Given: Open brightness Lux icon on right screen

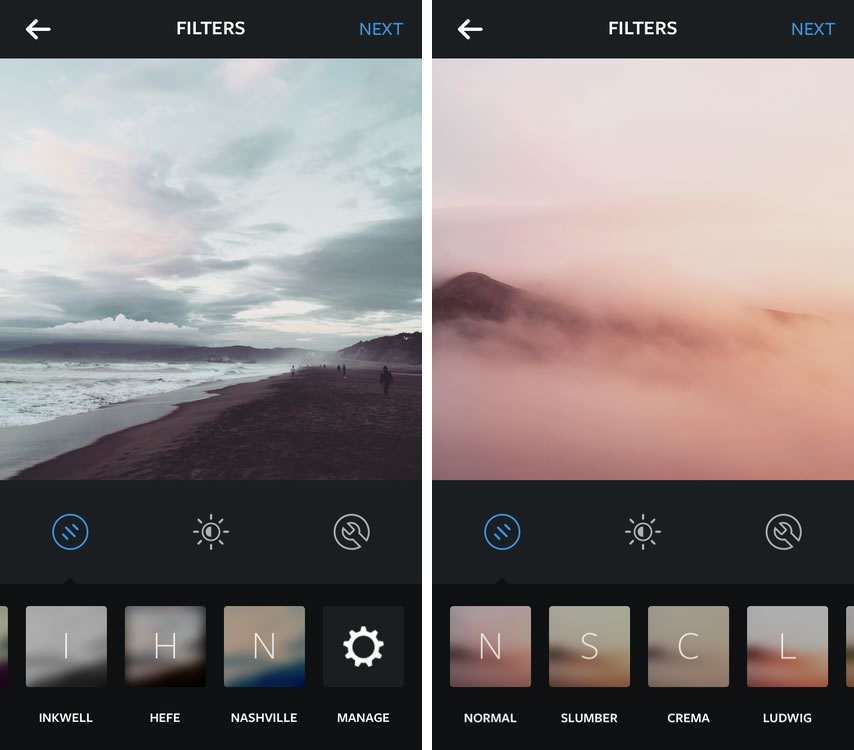Looking at the screenshot, I should click(643, 532).
